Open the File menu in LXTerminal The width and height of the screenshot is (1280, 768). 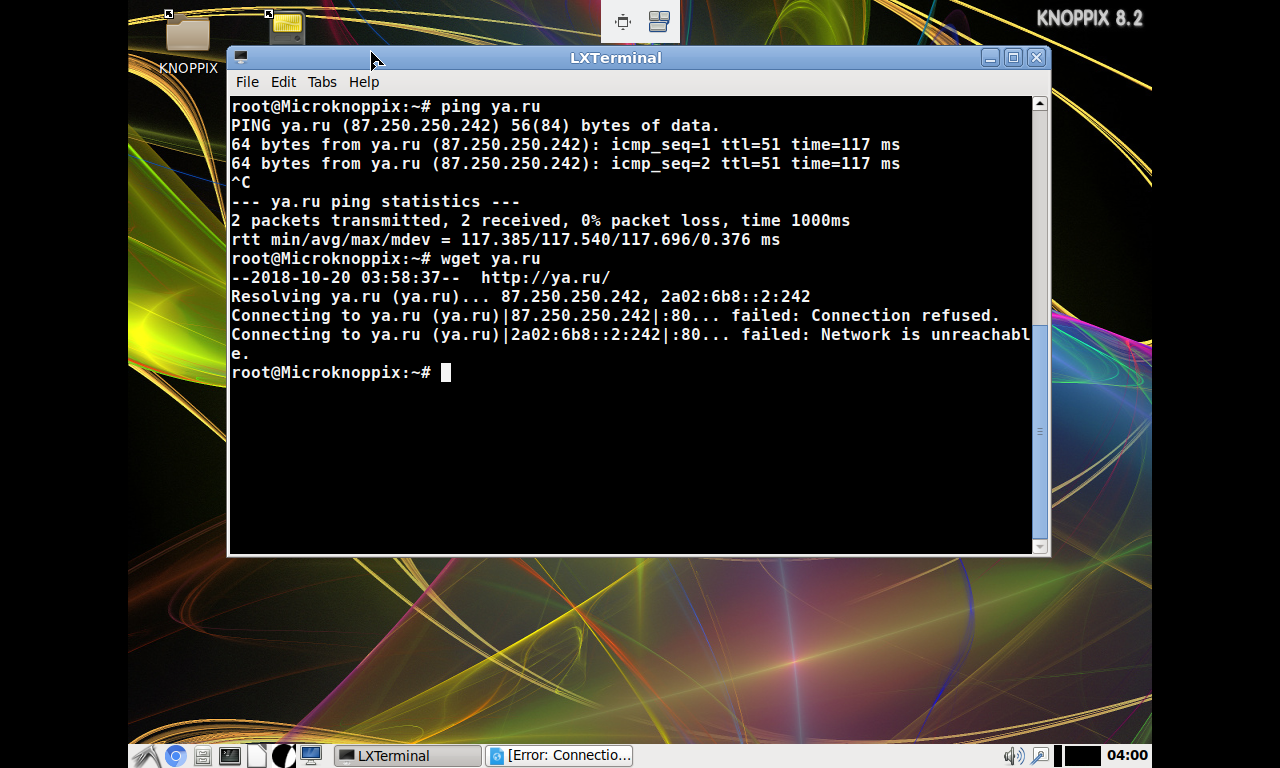pyautogui.click(x=247, y=82)
